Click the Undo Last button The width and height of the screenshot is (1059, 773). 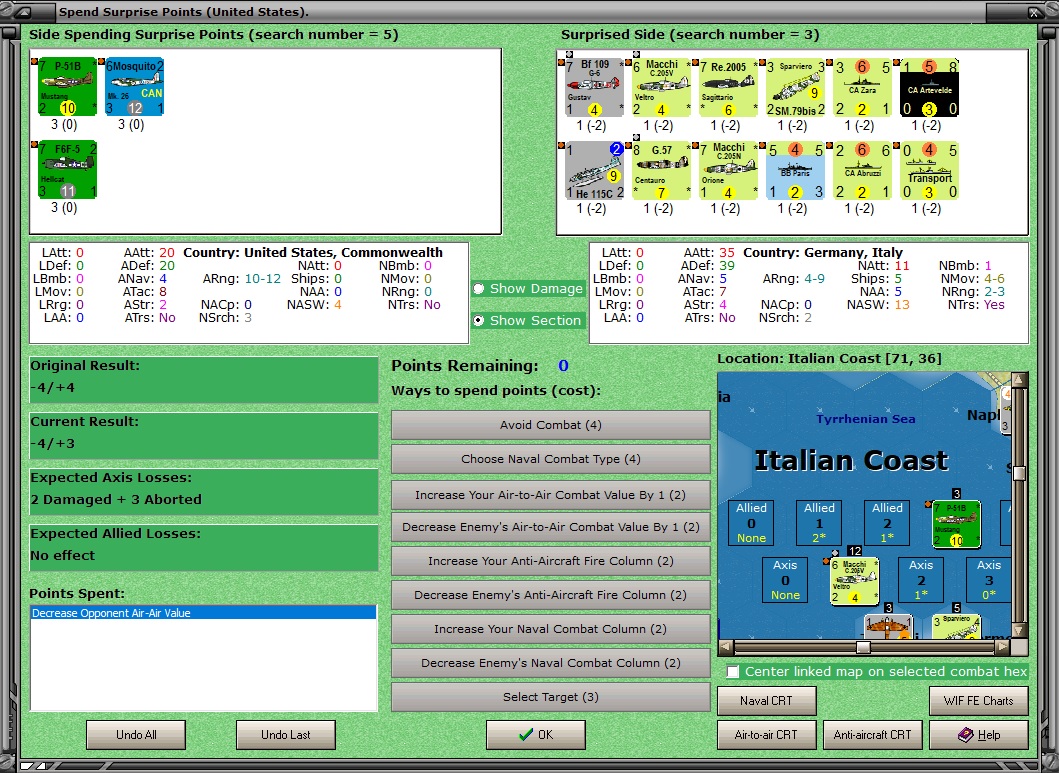286,735
